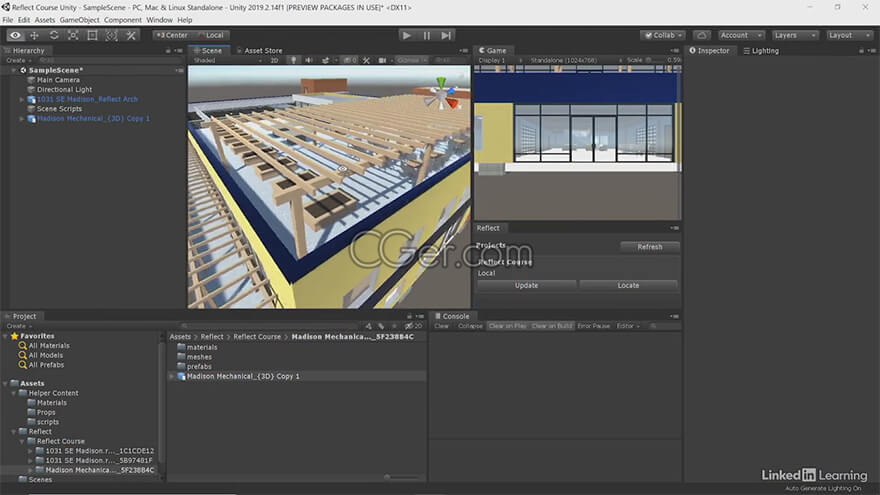
Task: Open the meshes folder
Action: point(199,357)
